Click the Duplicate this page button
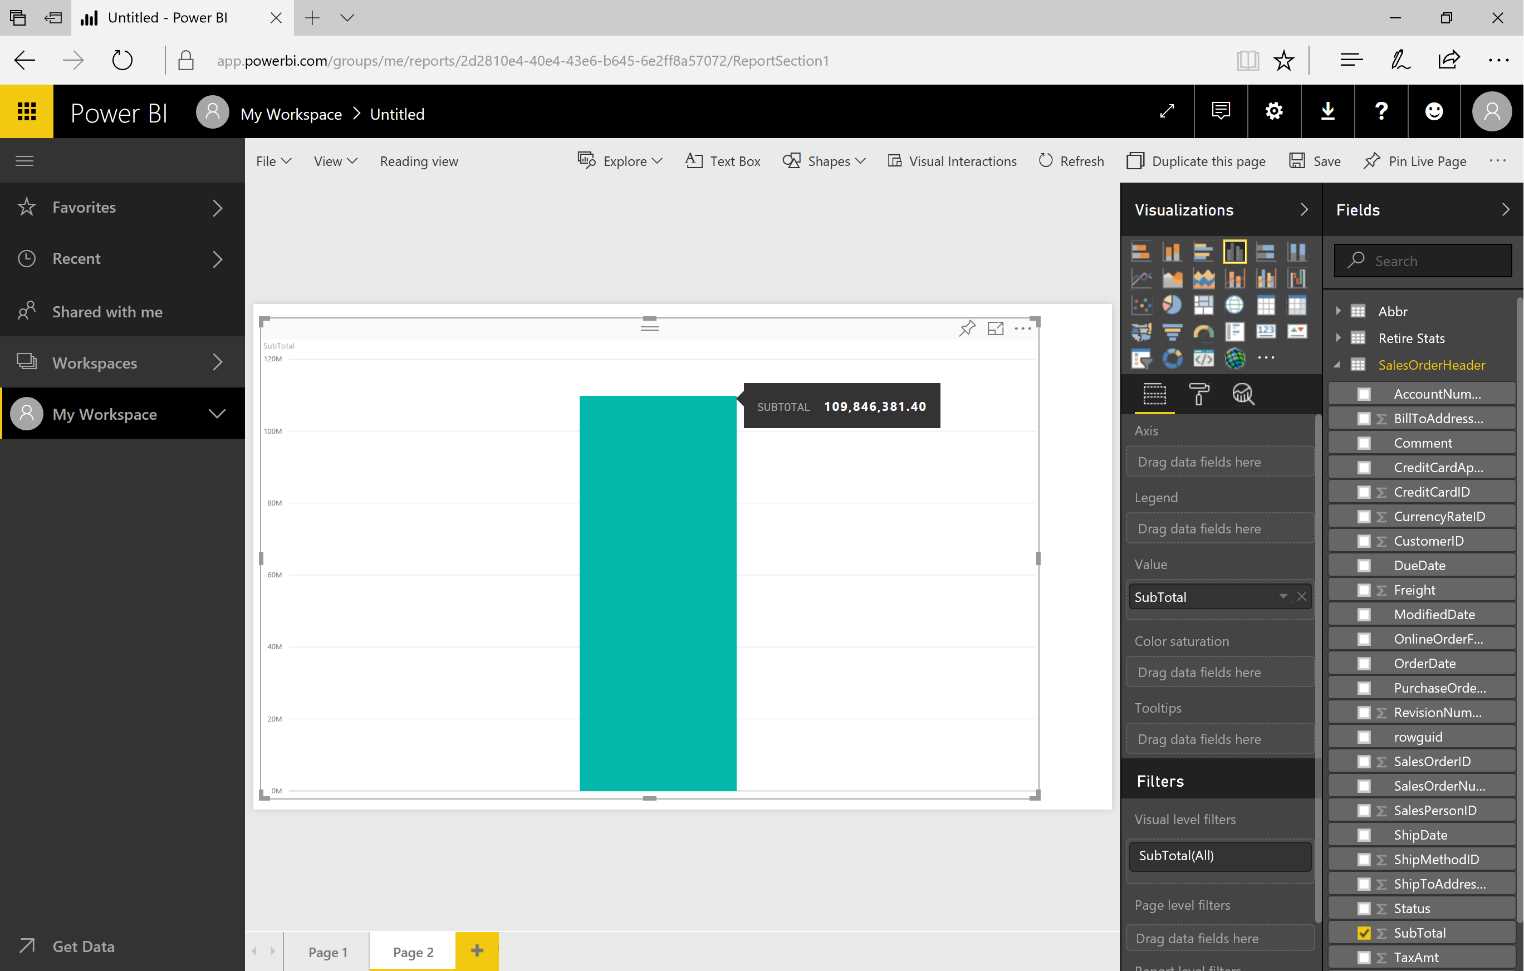1524x971 pixels. point(1196,160)
